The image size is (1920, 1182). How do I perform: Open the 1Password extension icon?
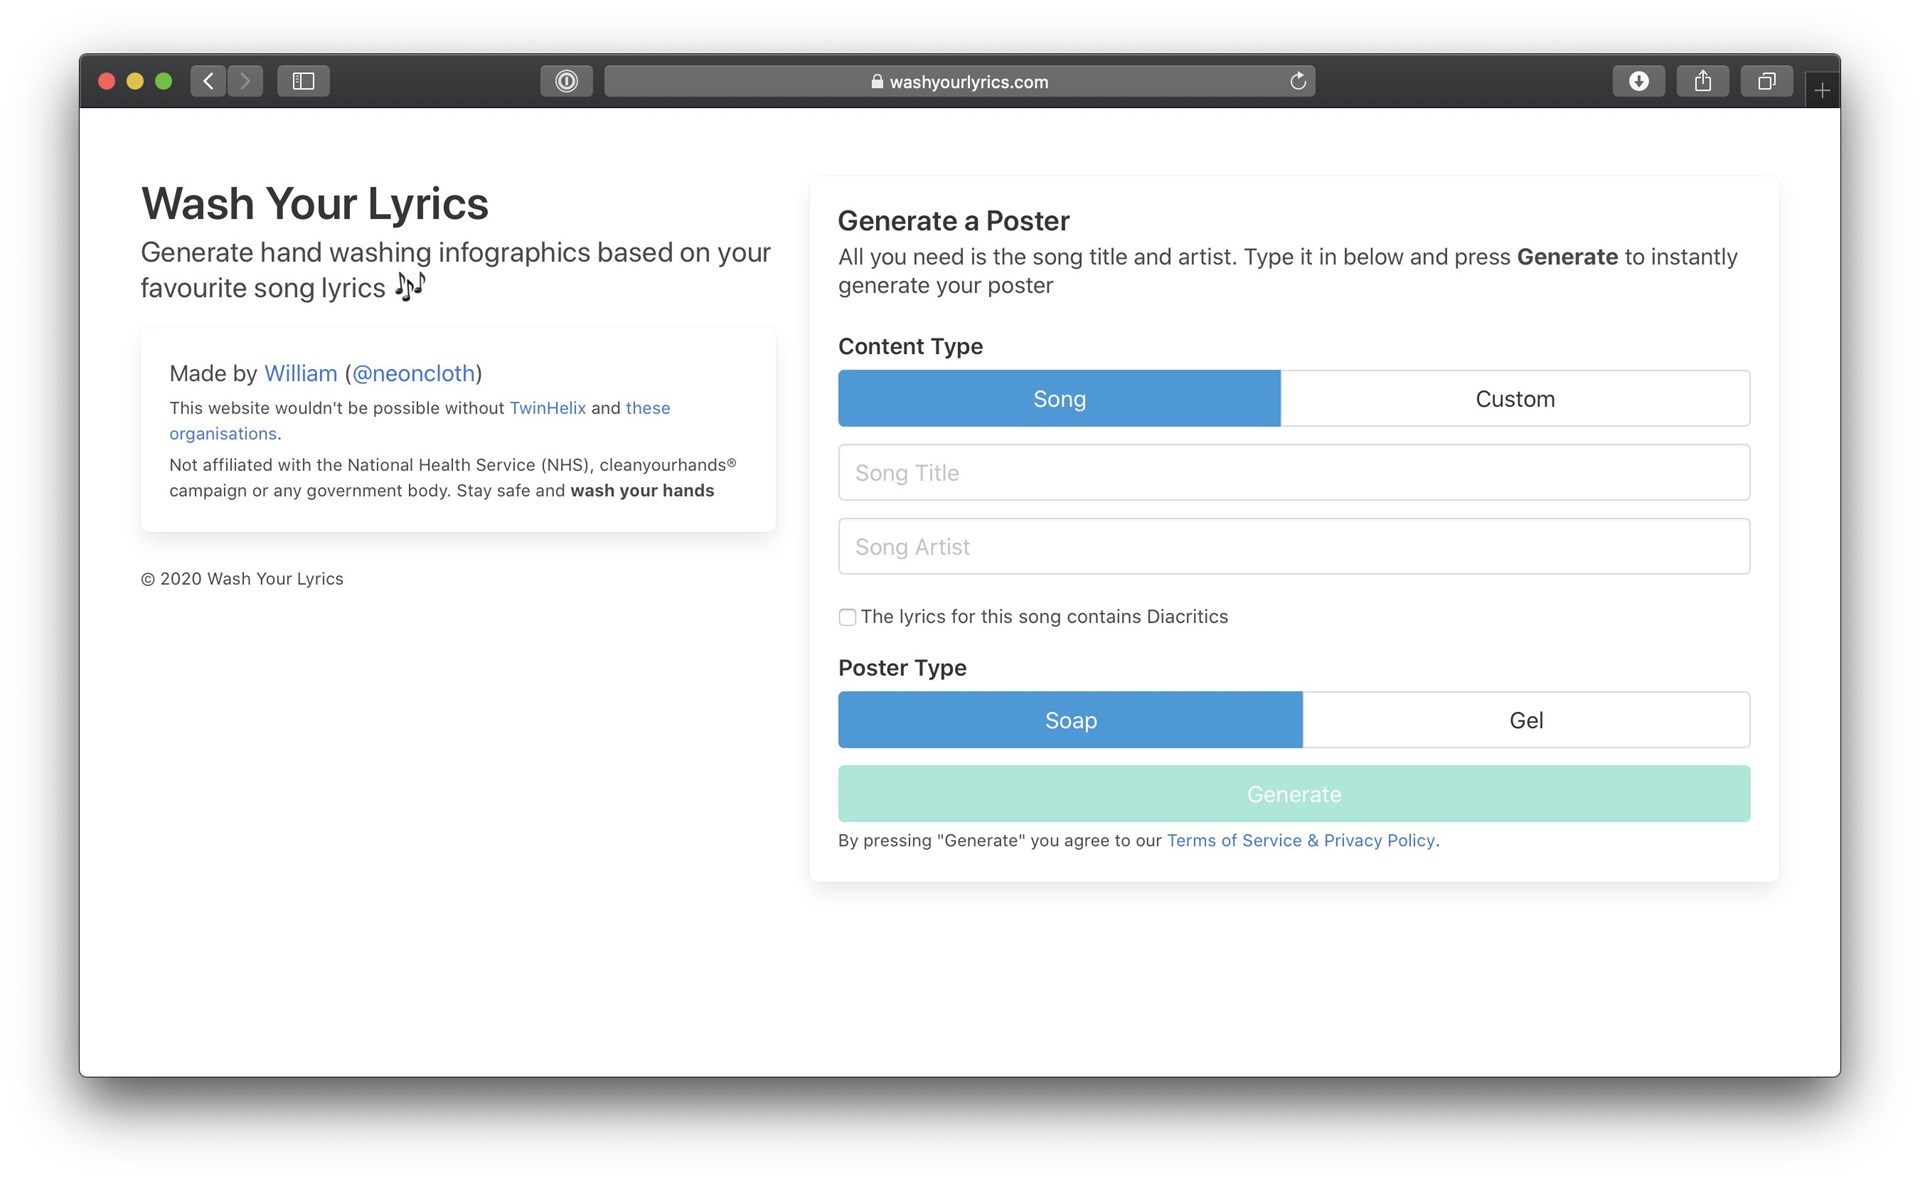pos(566,81)
